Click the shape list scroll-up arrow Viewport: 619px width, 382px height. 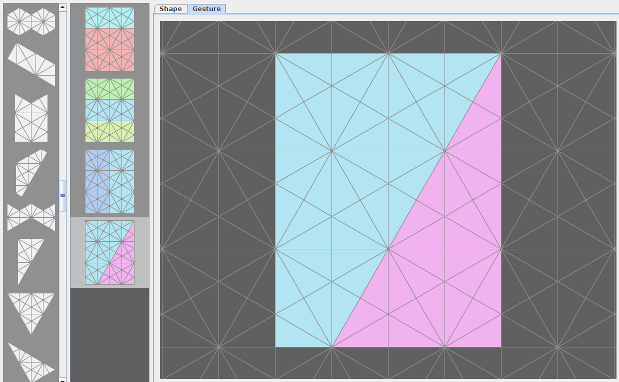tap(63, 7)
